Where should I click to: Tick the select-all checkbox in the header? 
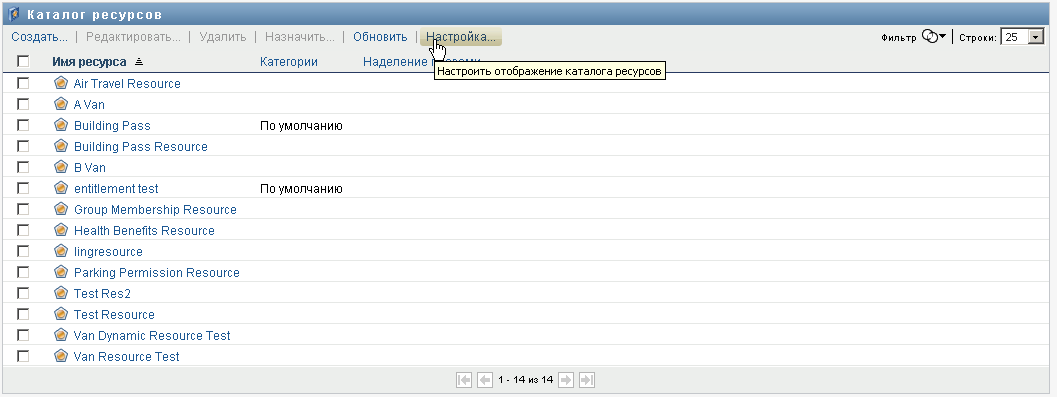24,61
